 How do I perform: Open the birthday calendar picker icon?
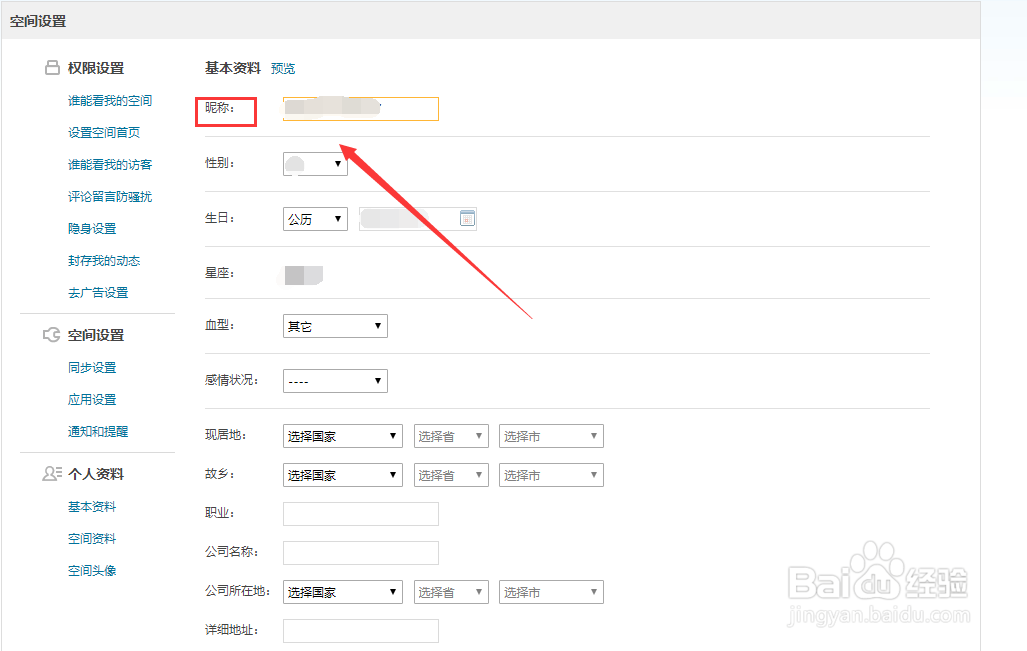467,218
